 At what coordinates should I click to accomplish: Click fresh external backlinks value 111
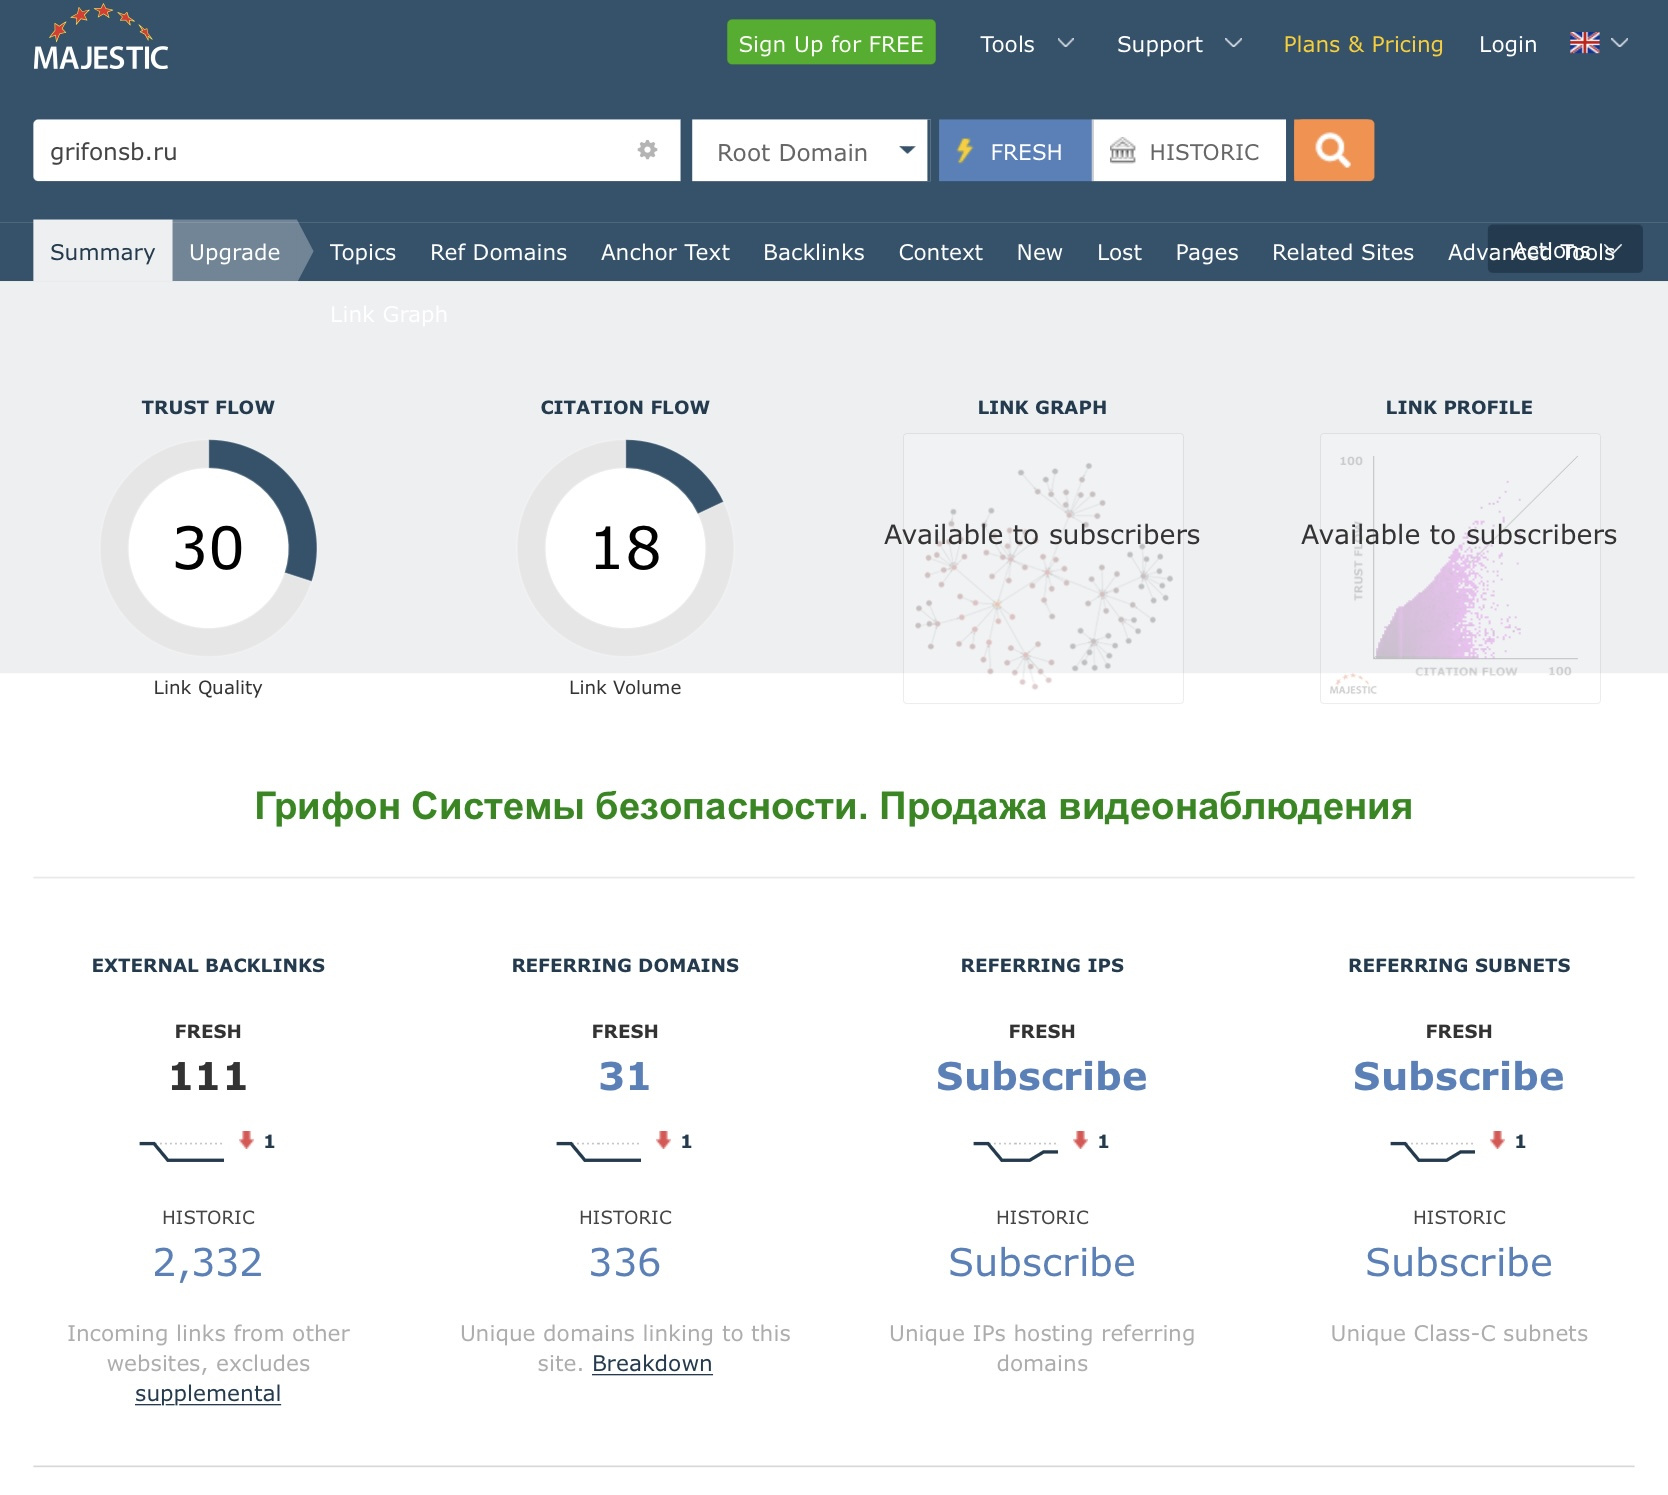click(208, 1076)
